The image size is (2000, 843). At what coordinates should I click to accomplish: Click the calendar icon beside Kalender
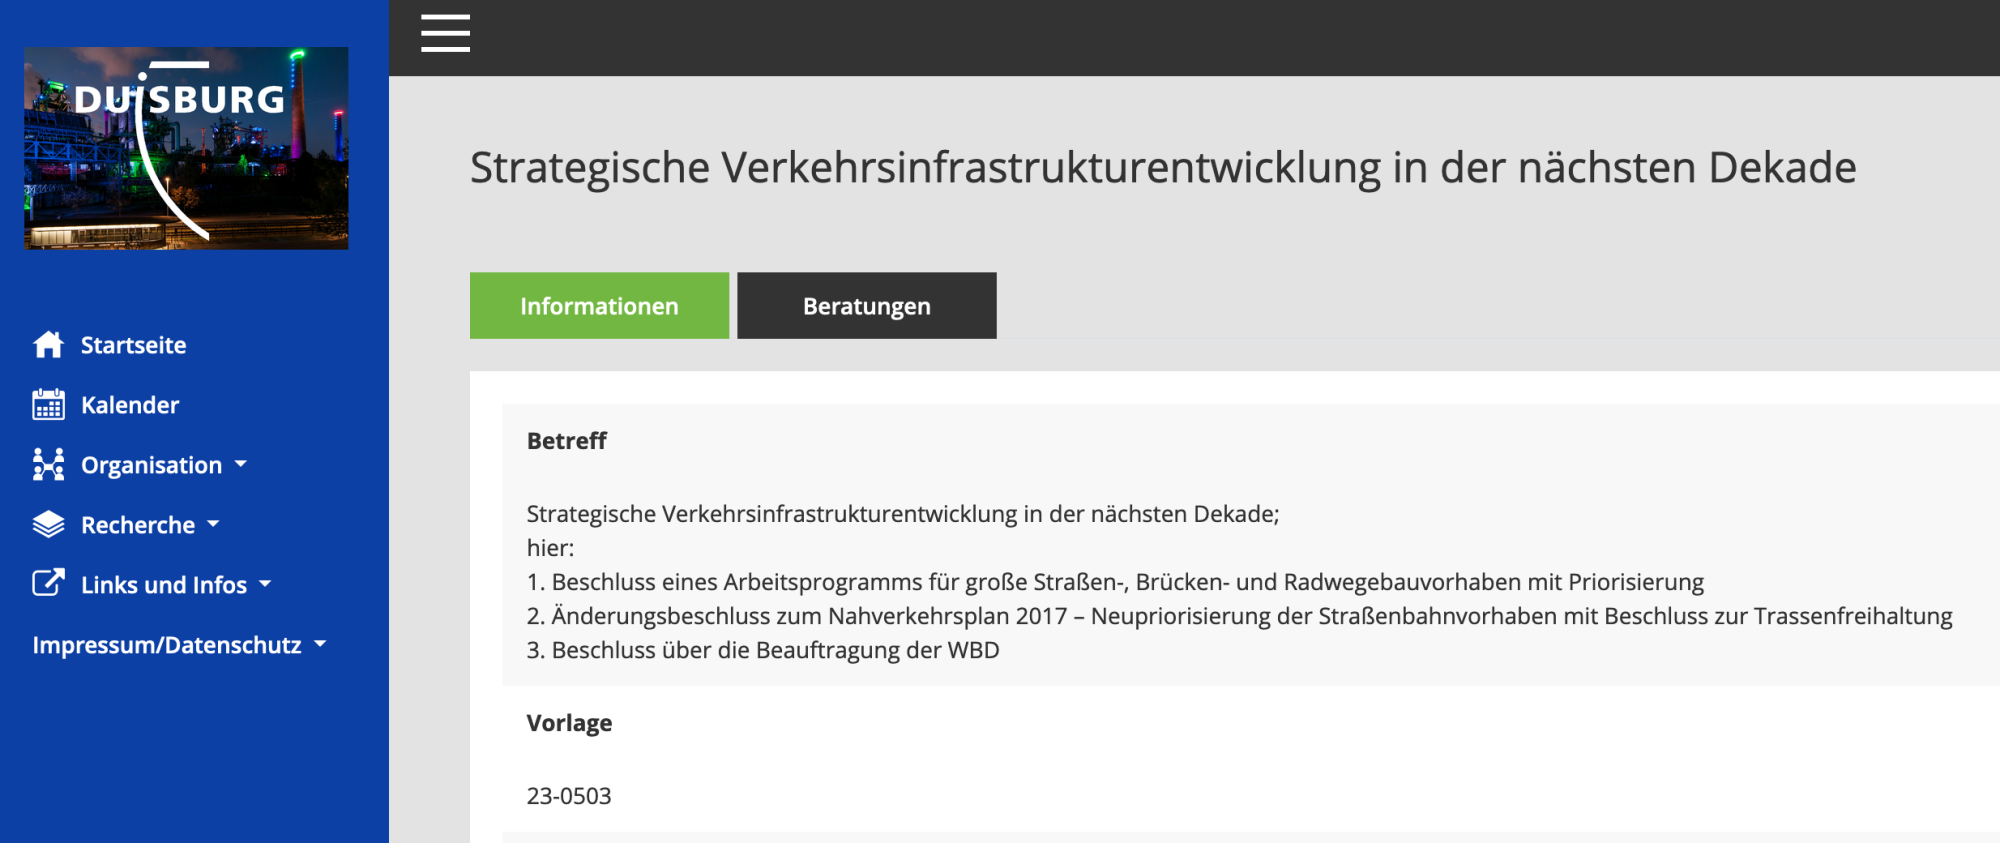[x=48, y=405]
